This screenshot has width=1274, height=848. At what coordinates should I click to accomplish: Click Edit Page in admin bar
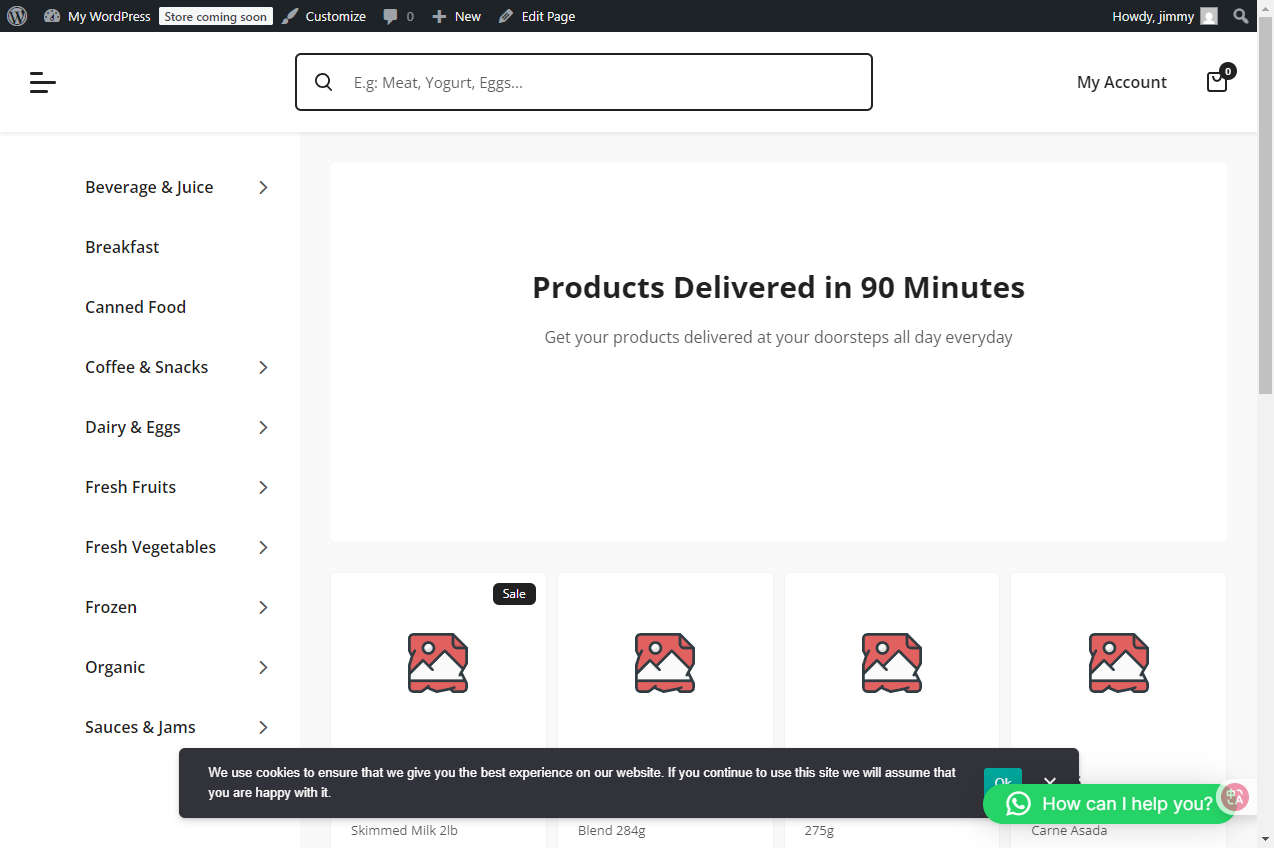tap(537, 16)
